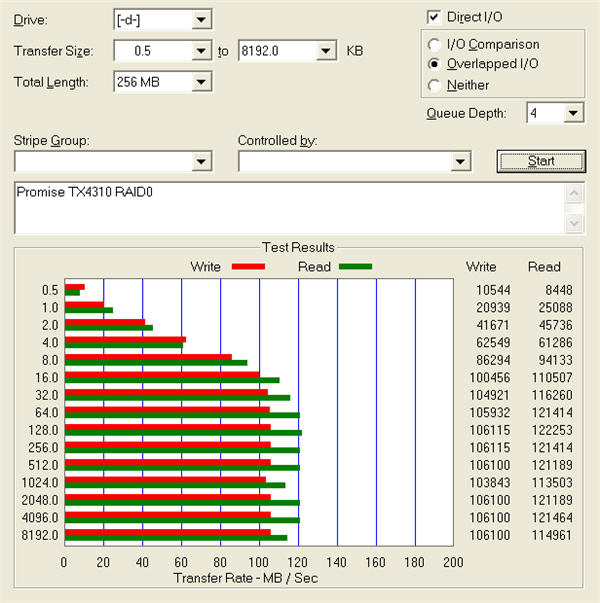Click the Write value 41671

point(493,325)
